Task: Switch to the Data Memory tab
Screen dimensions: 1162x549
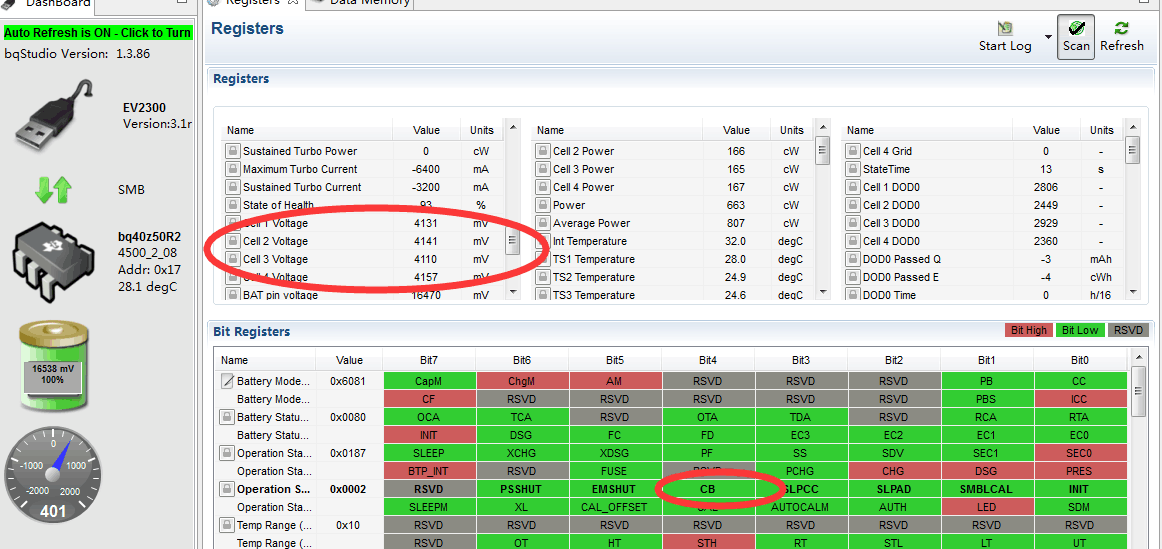Action: [x=361, y=2]
